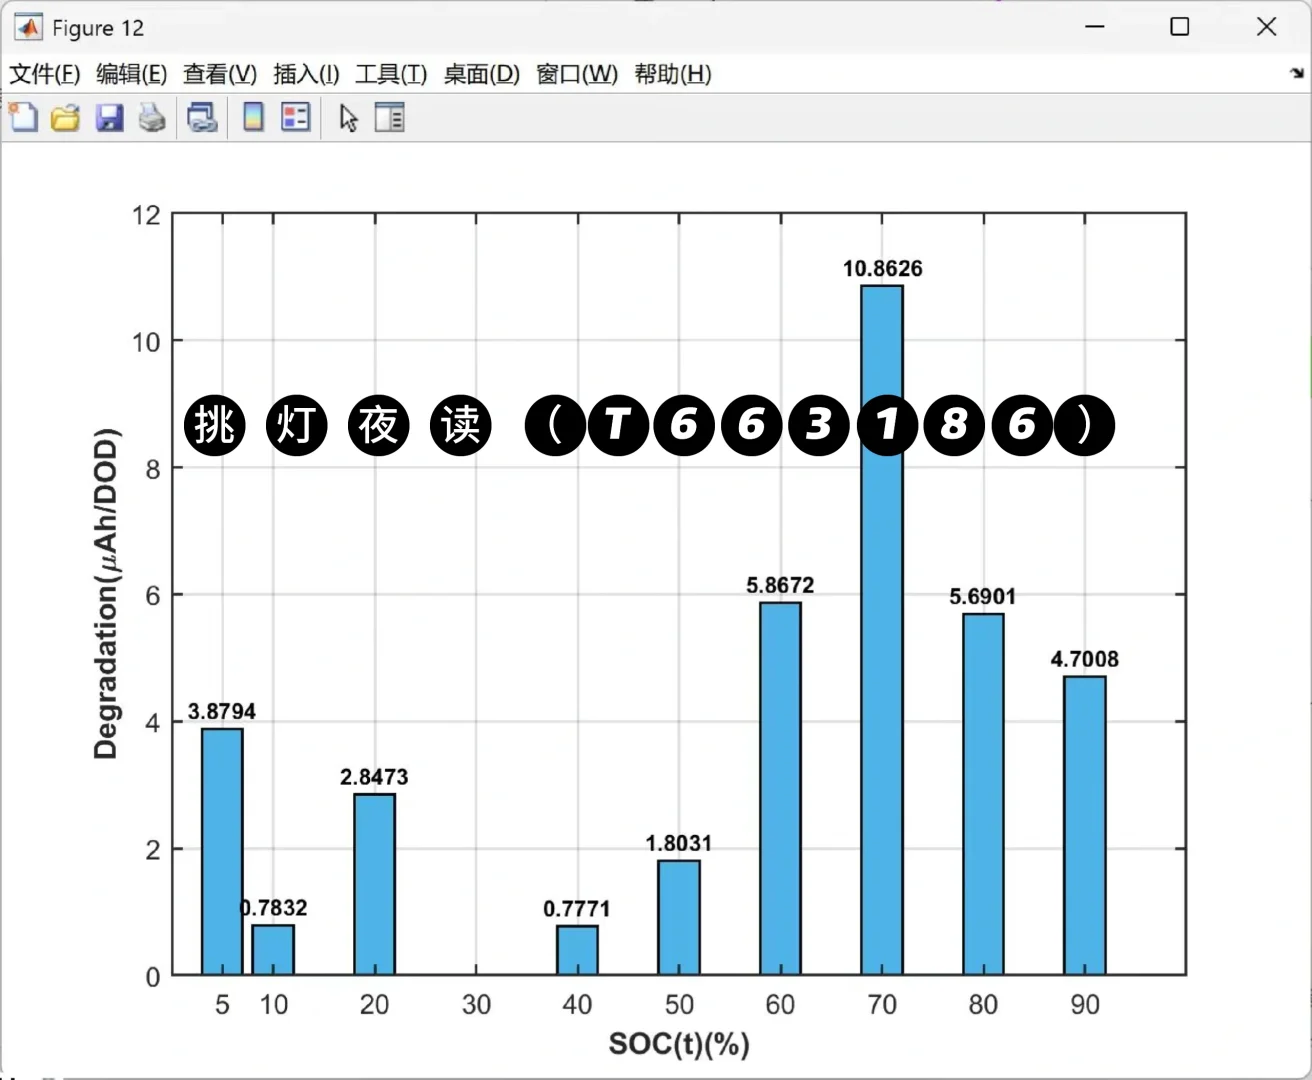Open the 工具(T) menu
This screenshot has width=1312, height=1080.
click(x=391, y=74)
